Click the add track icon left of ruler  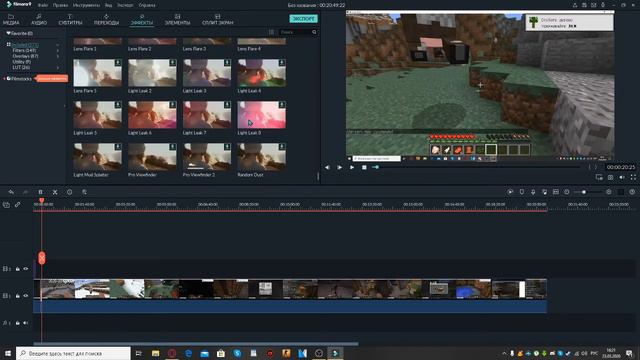point(6,205)
